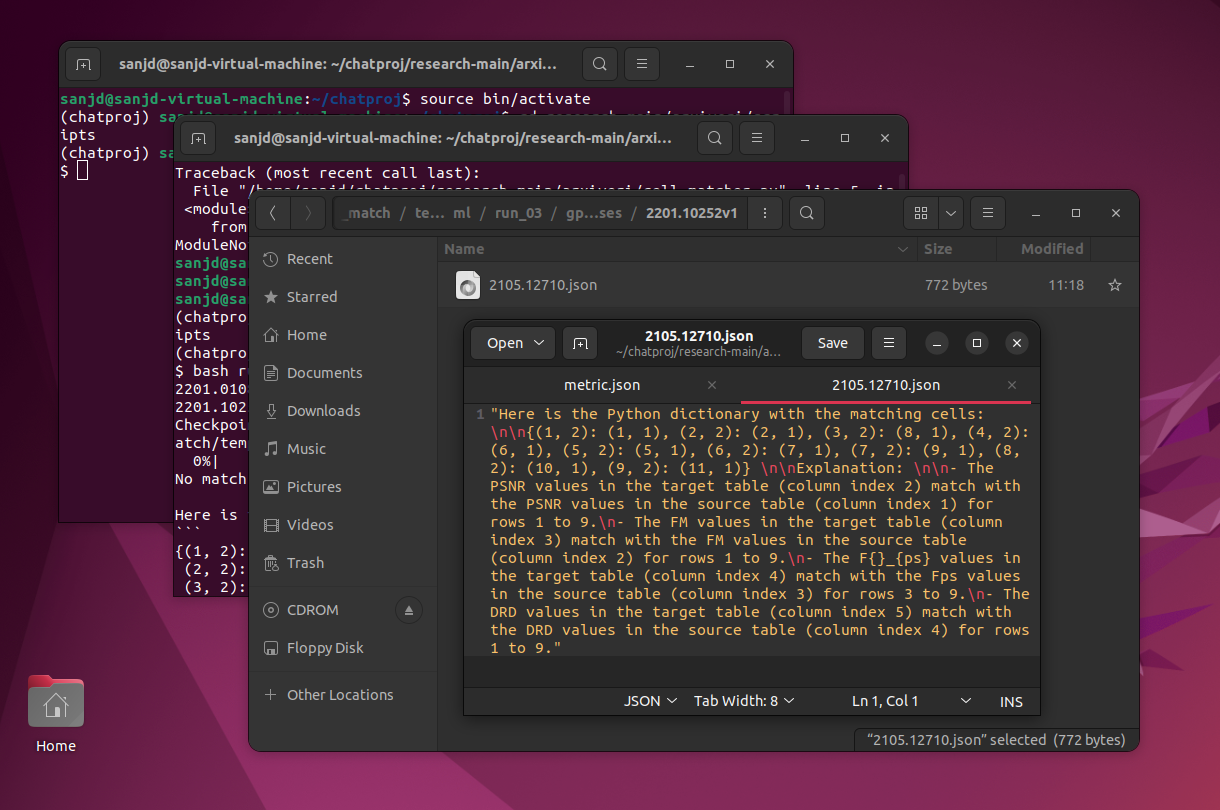Select 2201.10252v1 folder in path bar
This screenshot has height=810, width=1220.
(694, 213)
